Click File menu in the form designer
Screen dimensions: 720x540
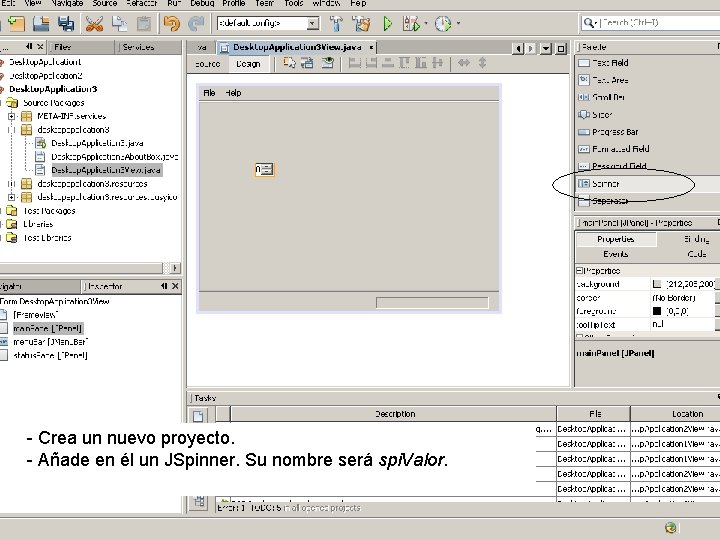(x=209, y=93)
